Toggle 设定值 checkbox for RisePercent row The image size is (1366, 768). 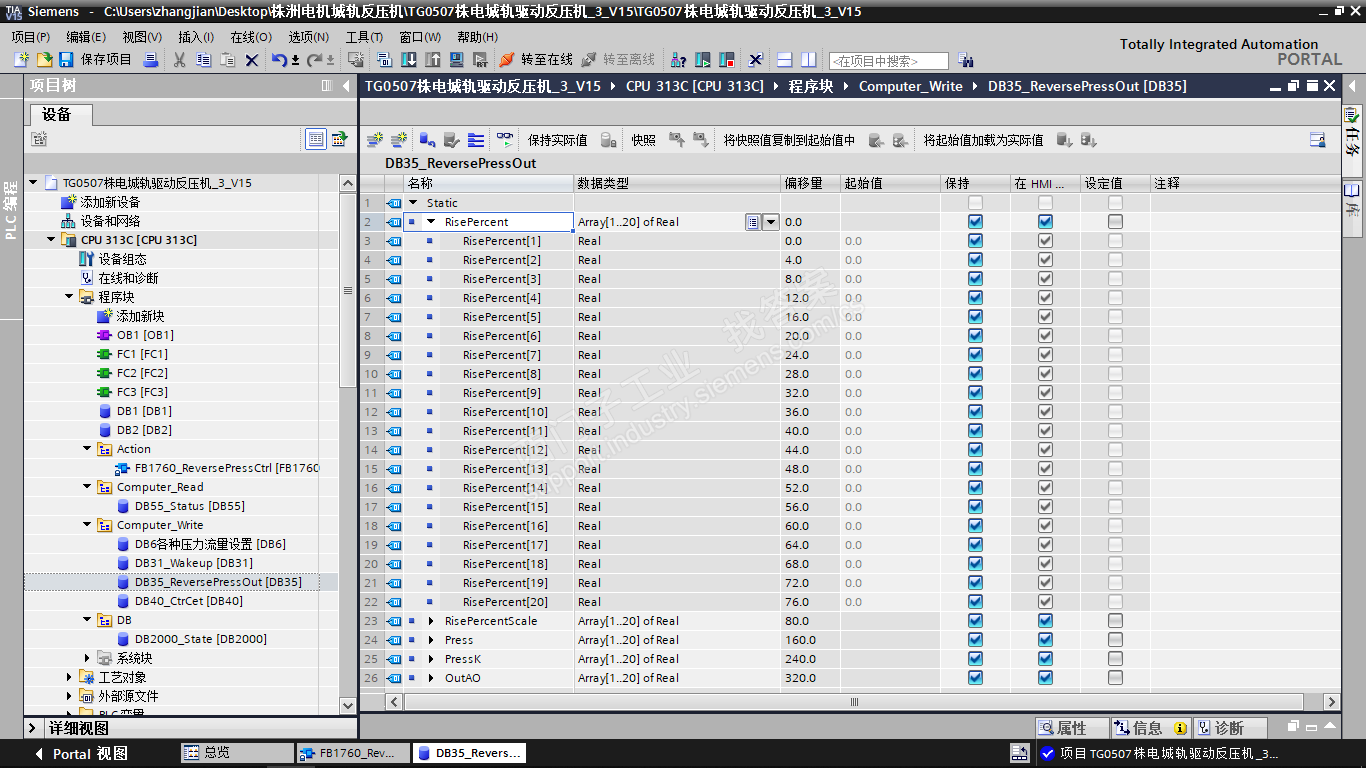[x=1115, y=222]
